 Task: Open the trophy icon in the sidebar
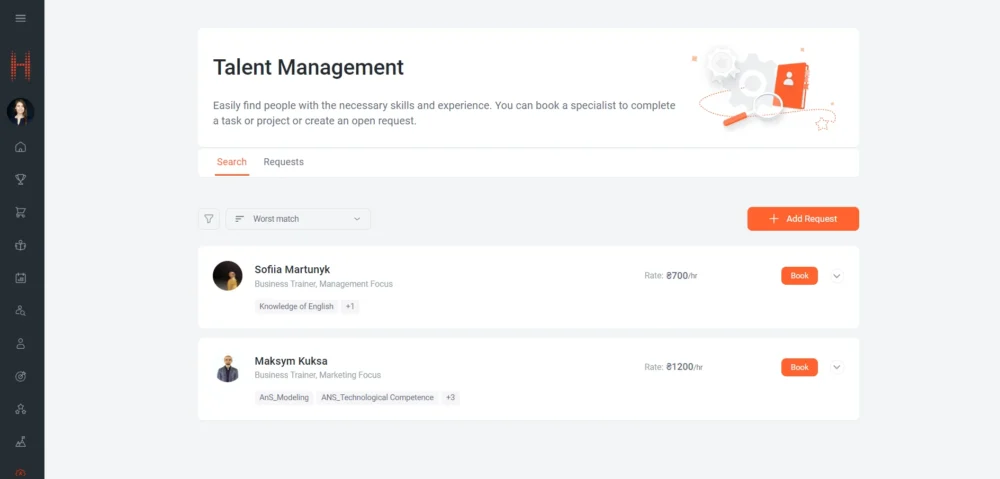(21, 180)
